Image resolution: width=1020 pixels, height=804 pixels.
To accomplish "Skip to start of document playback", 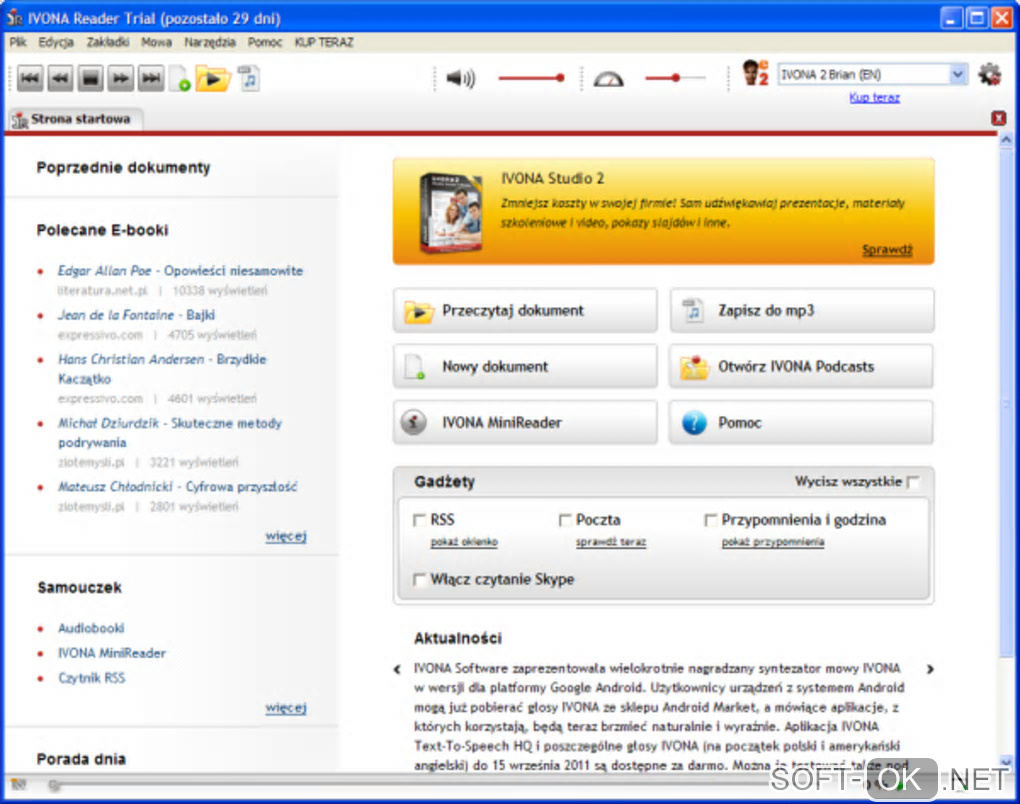I will pyautogui.click(x=29, y=78).
